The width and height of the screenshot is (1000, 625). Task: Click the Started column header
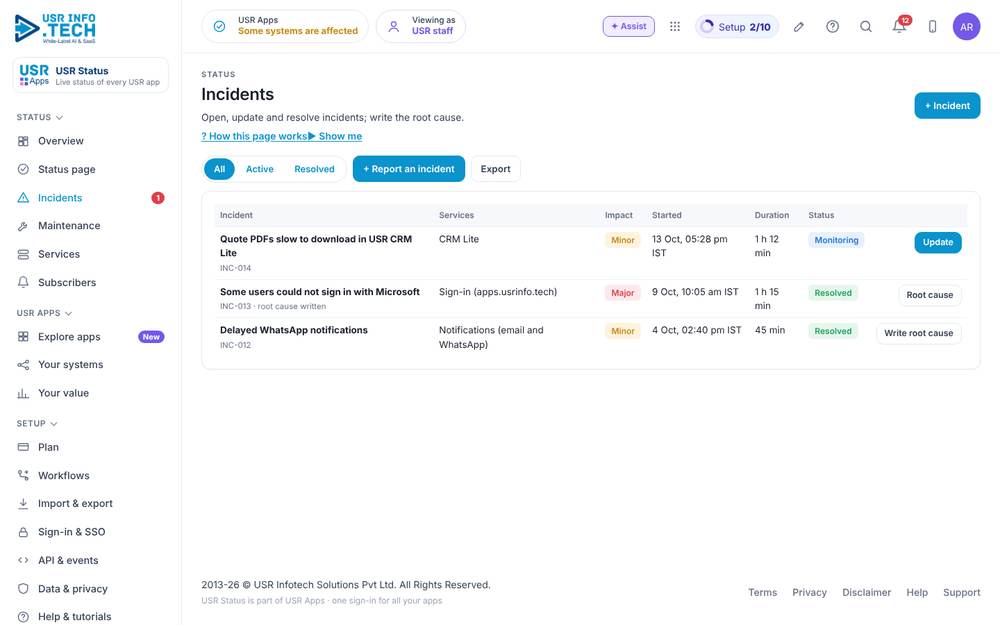(x=666, y=216)
